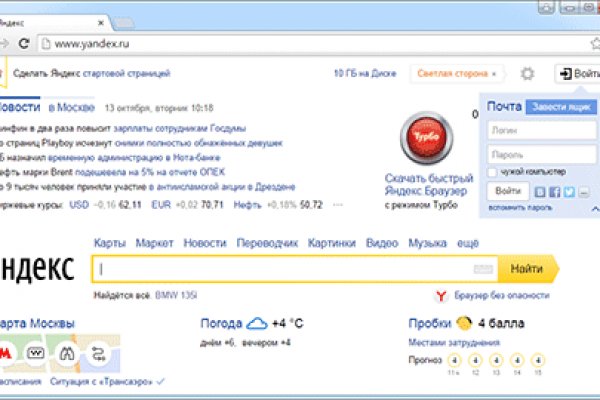The height and width of the screenshot is (400, 600).
Task: Log in via the Twitter icon
Action: (568, 192)
